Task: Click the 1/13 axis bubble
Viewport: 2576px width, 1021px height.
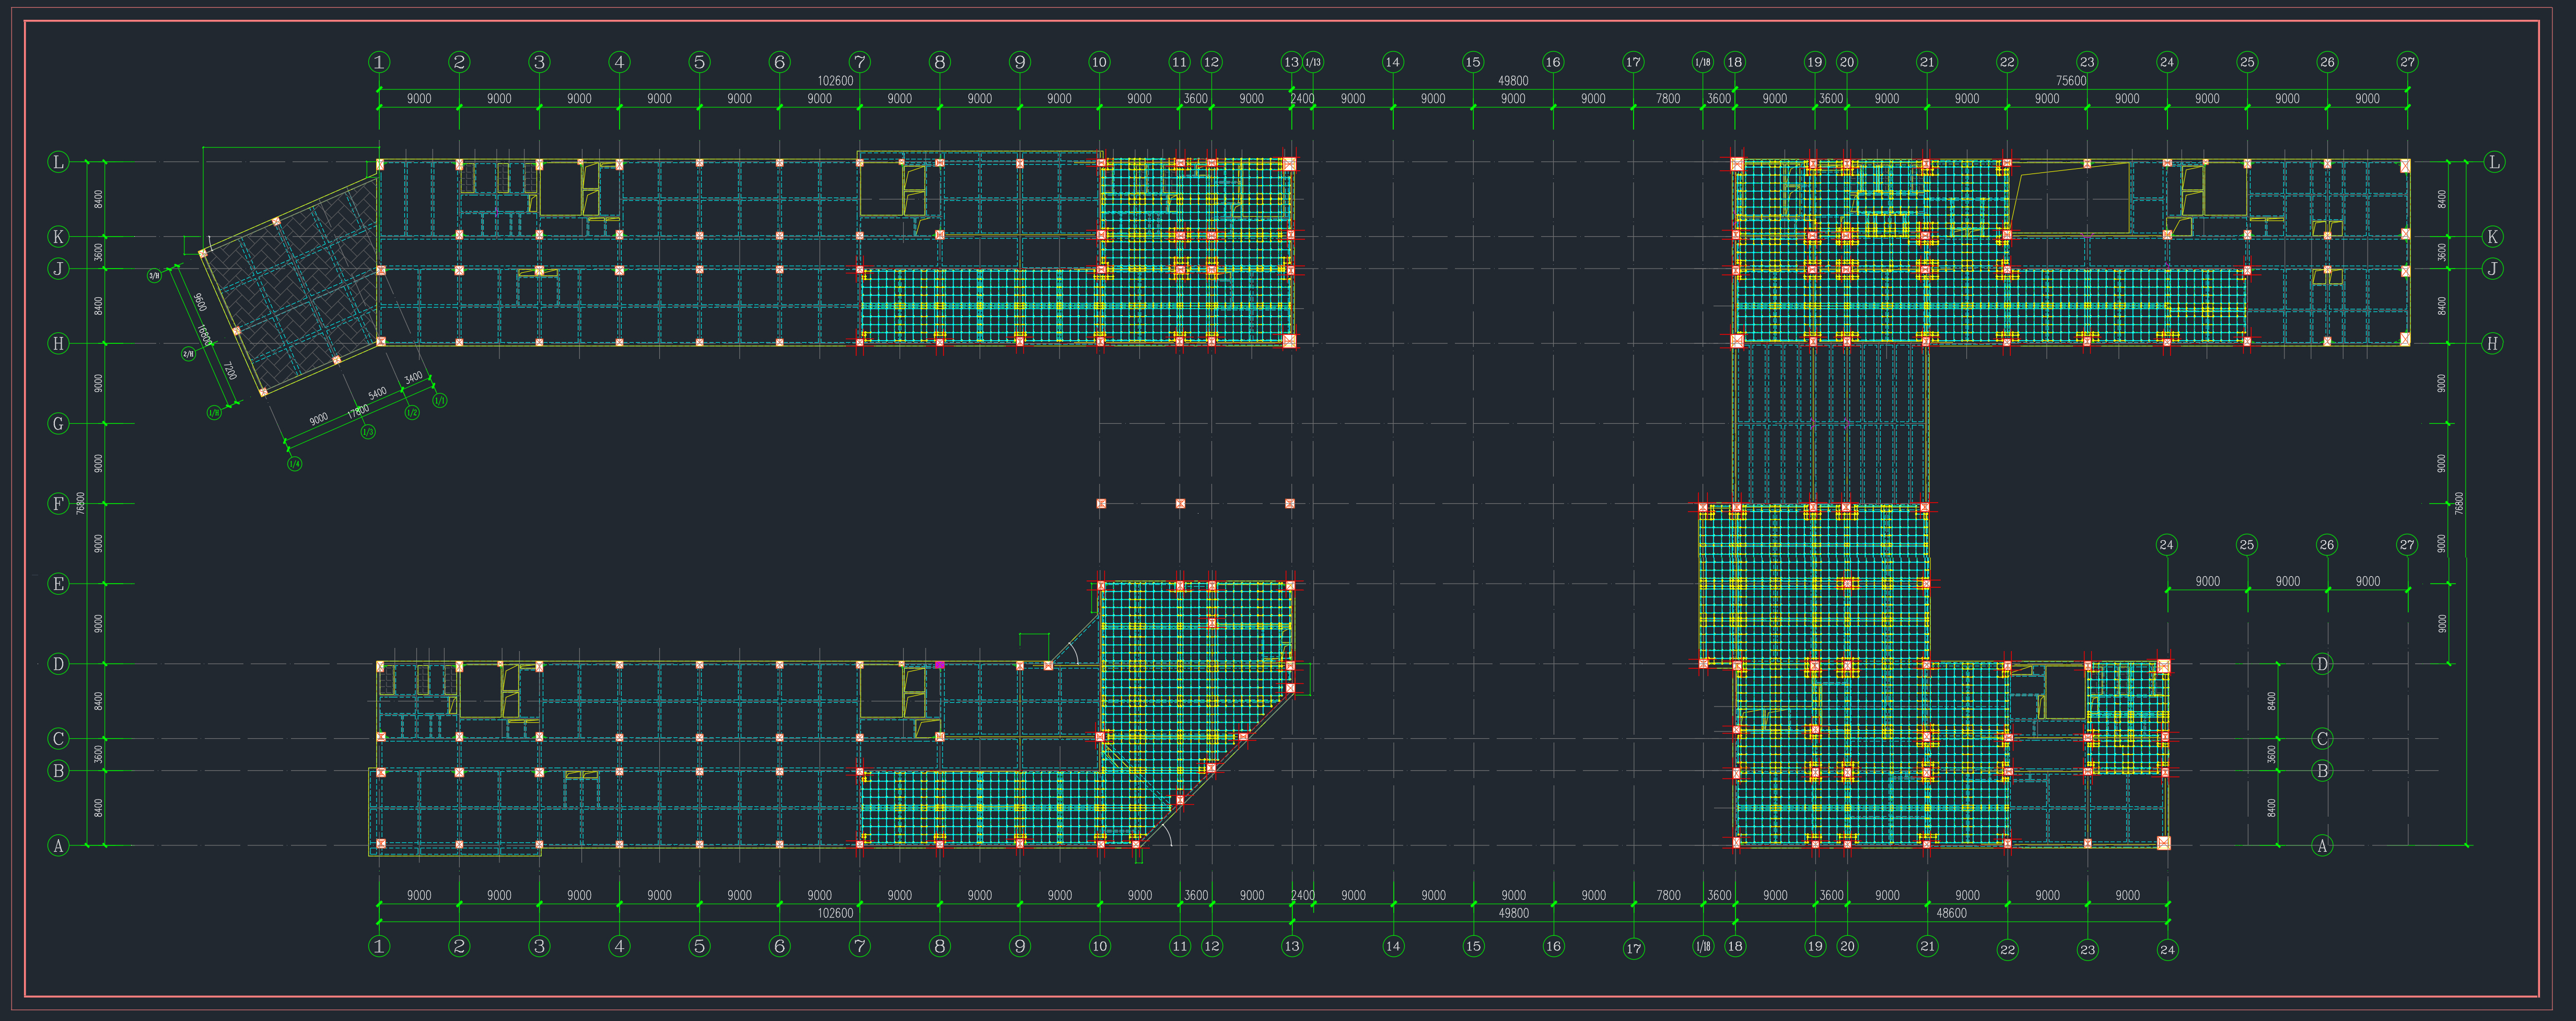Action: pyautogui.click(x=1313, y=62)
